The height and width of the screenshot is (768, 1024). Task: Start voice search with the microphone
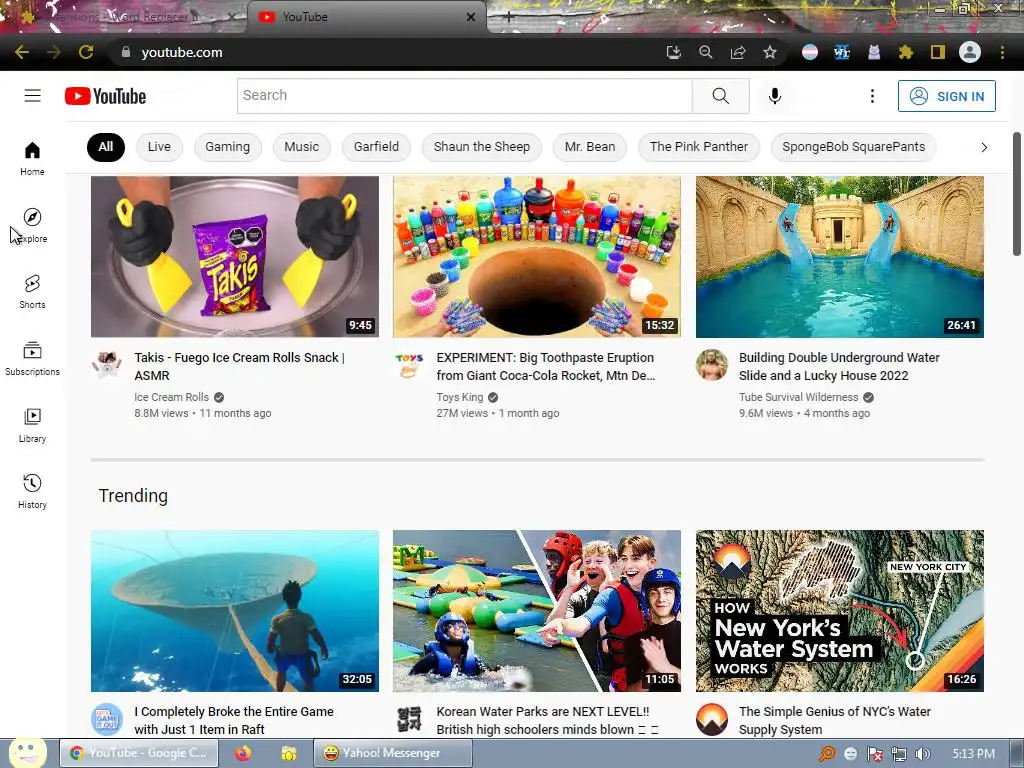point(775,96)
